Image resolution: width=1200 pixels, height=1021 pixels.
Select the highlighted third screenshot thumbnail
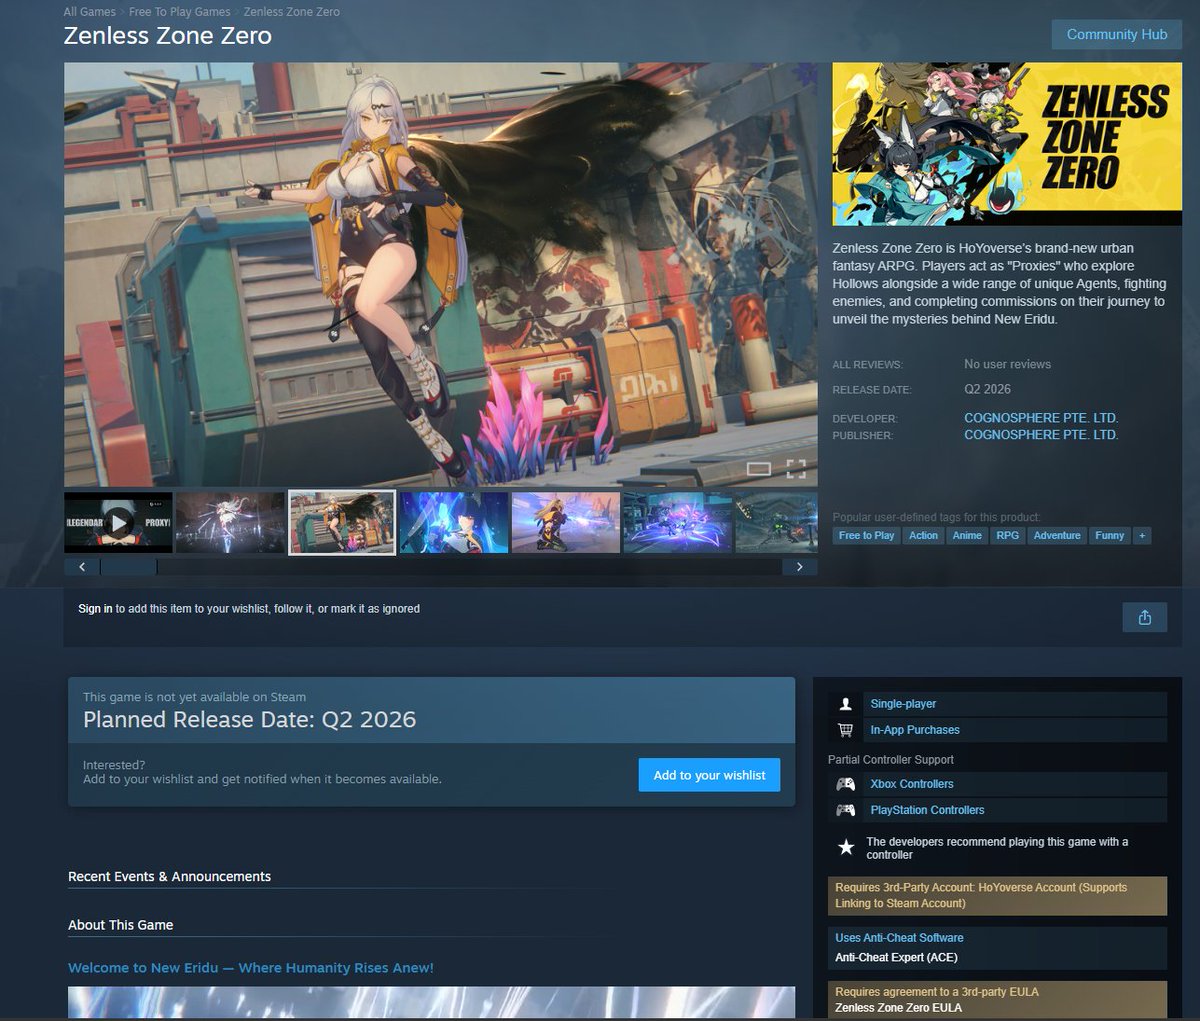tap(342, 522)
